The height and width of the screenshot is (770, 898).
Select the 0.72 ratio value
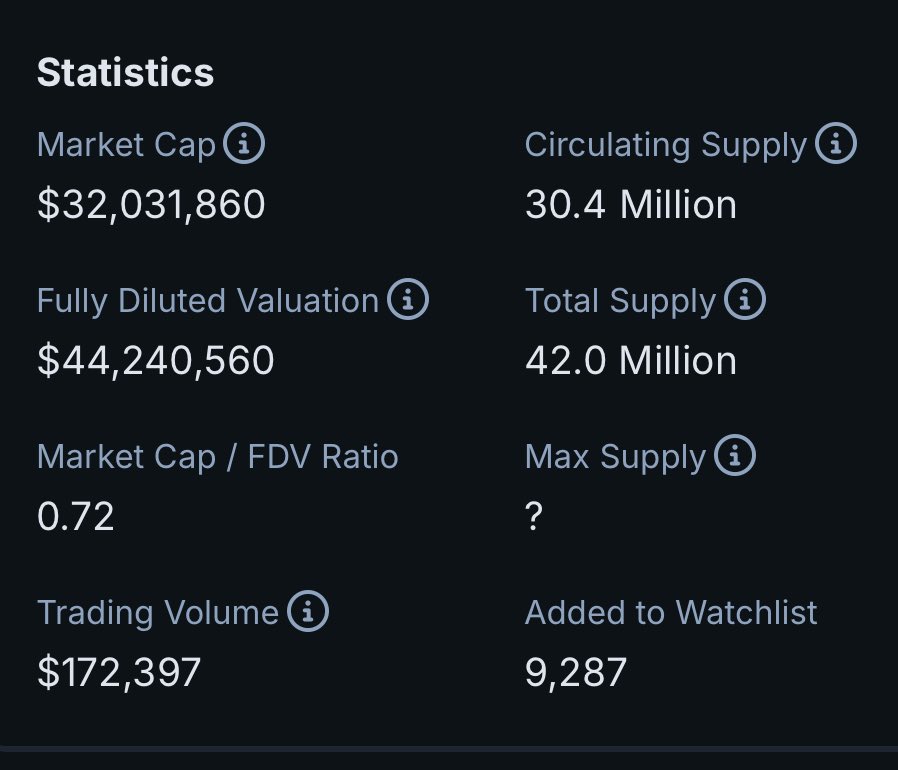[76, 516]
